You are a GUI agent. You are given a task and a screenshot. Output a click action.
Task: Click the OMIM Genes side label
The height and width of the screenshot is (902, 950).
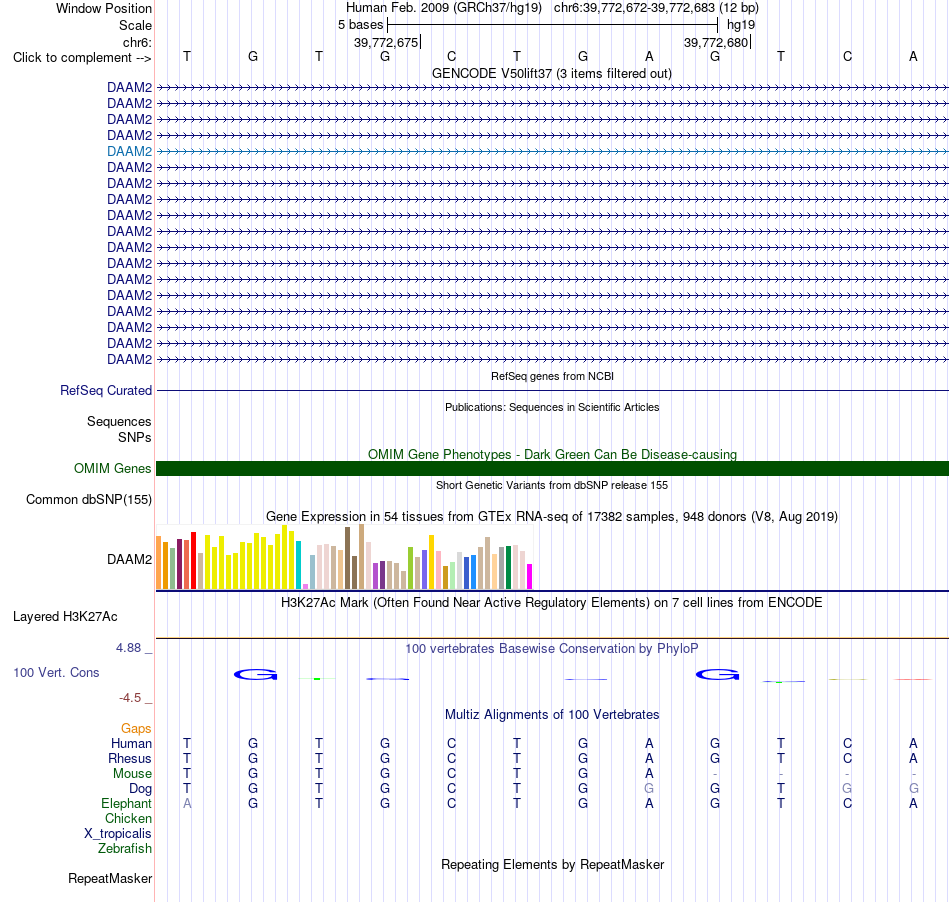pos(112,468)
